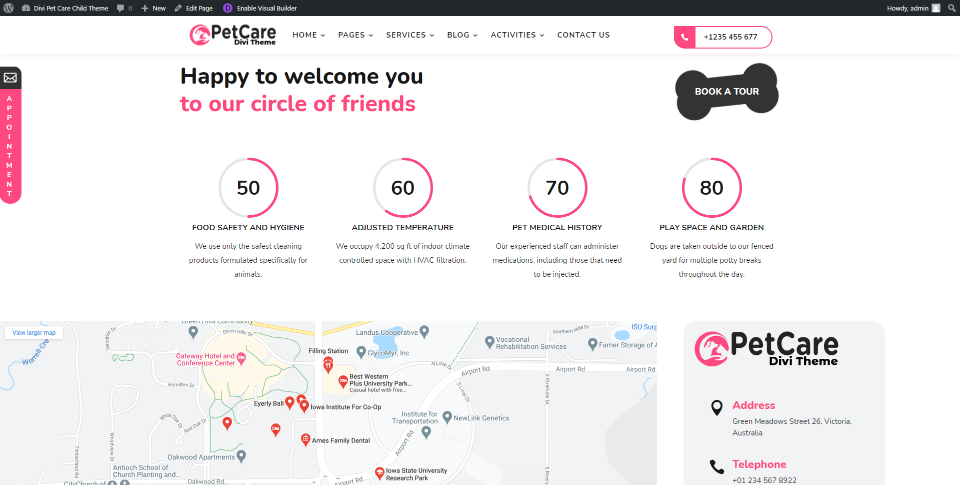Select the Ames Family Dental map pin
The height and width of the screenshot is (485, 960).
click(306, 439)
